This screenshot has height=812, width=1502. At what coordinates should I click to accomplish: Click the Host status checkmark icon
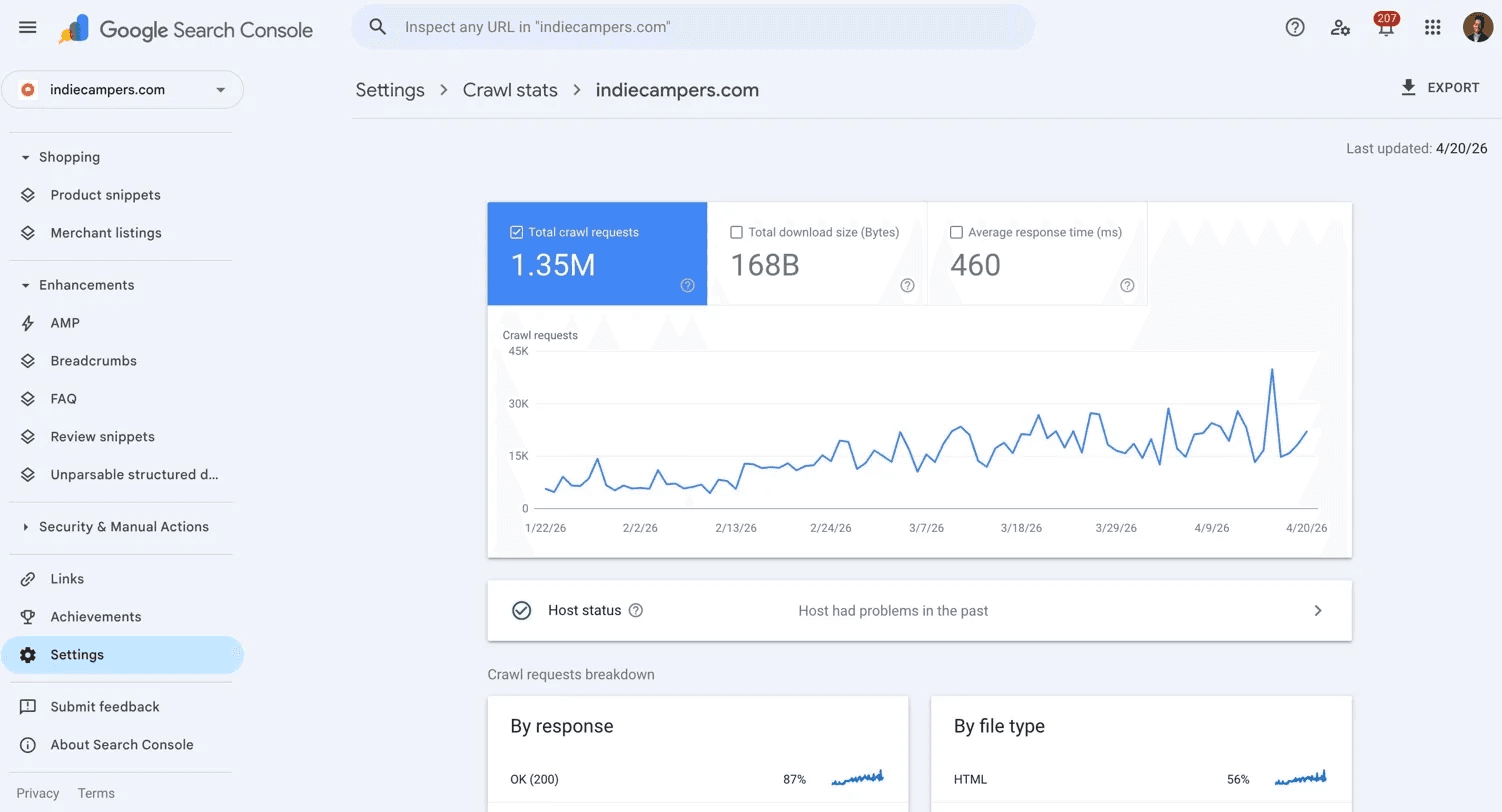(x=521, y=610)
